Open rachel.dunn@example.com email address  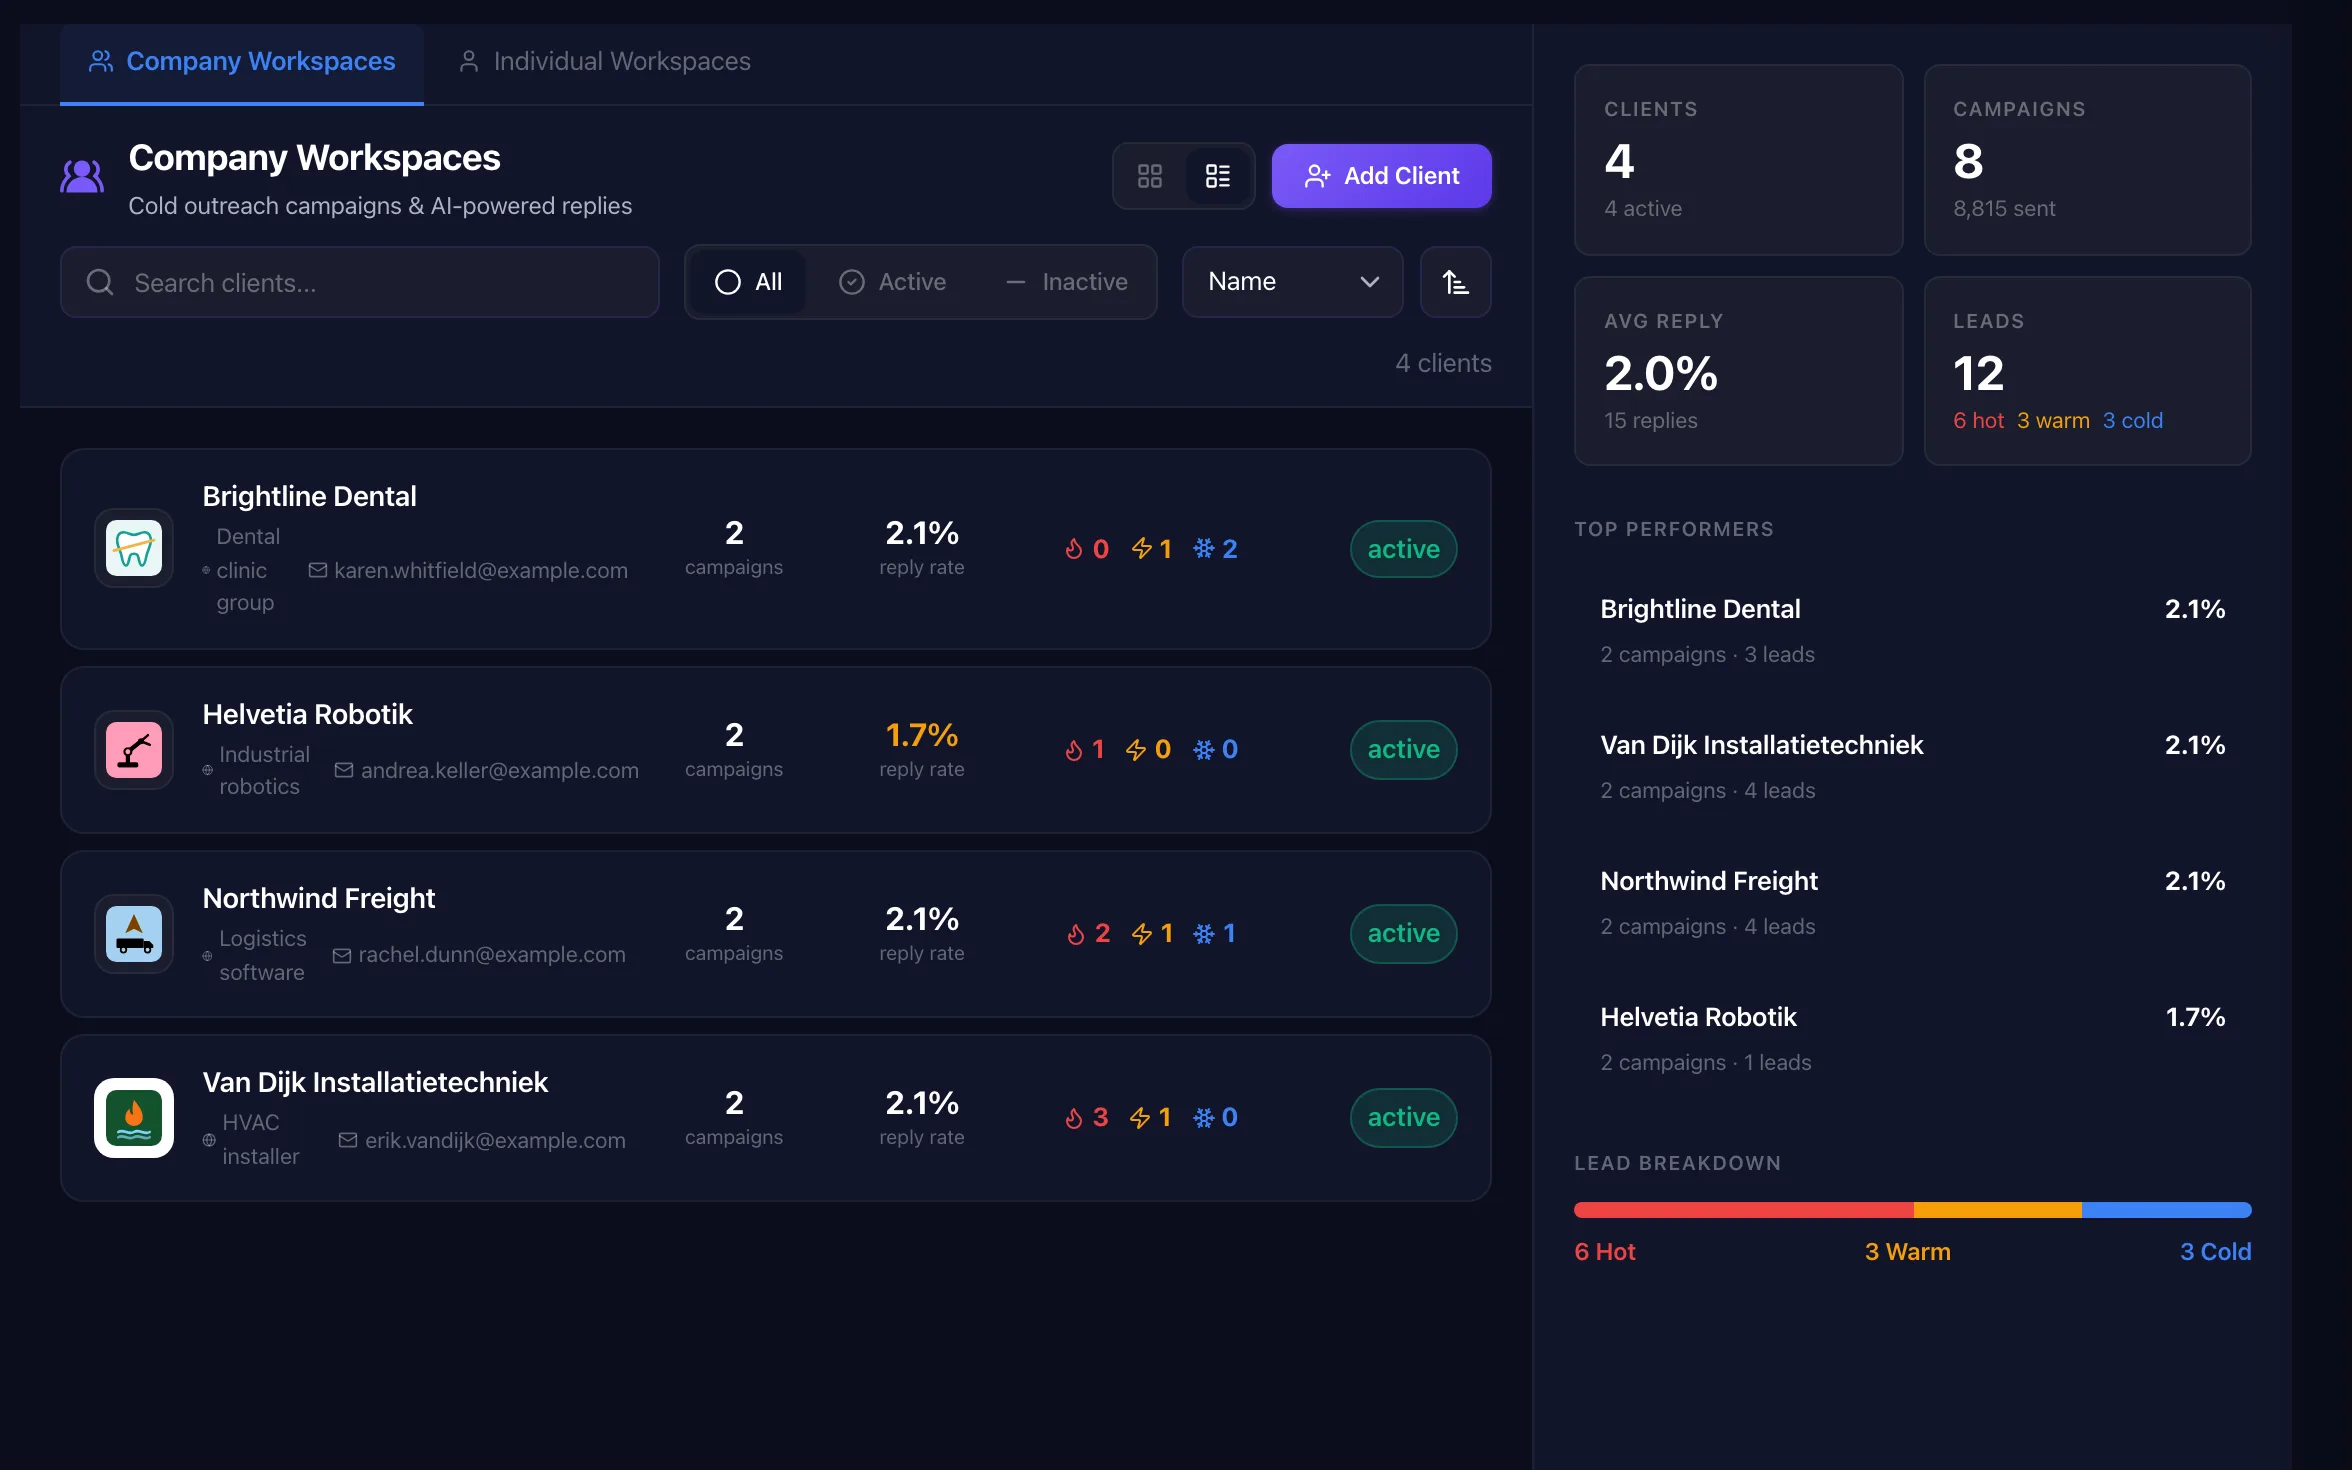click(x=491, y=955)
